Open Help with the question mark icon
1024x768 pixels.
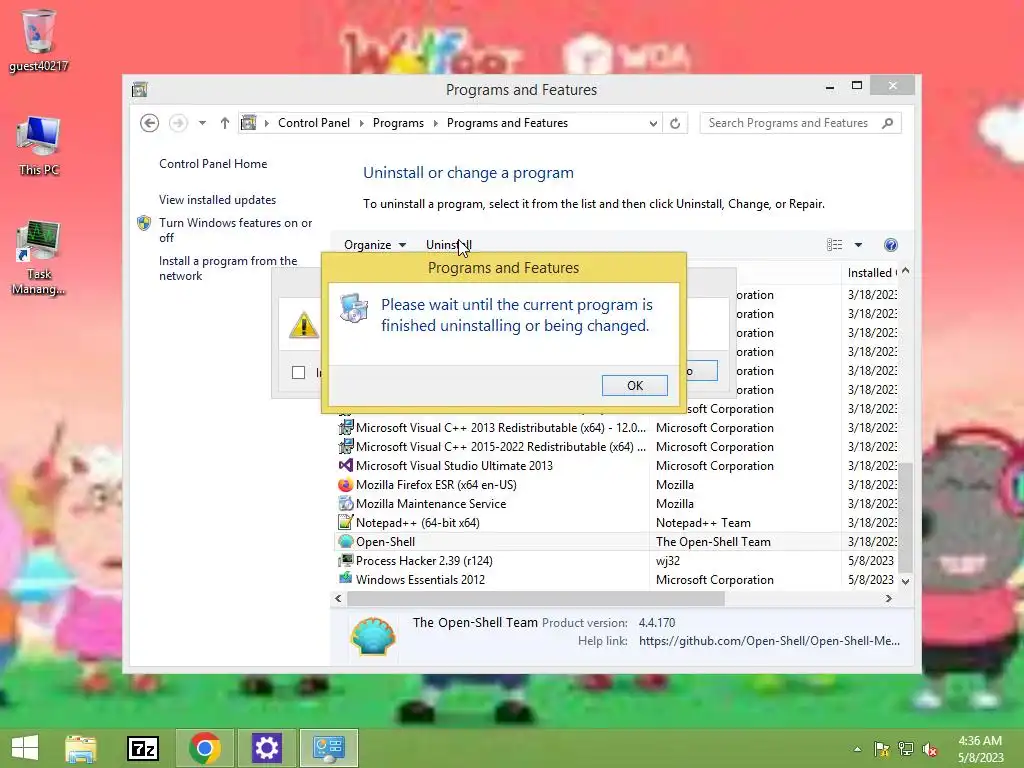click(891, 245)
